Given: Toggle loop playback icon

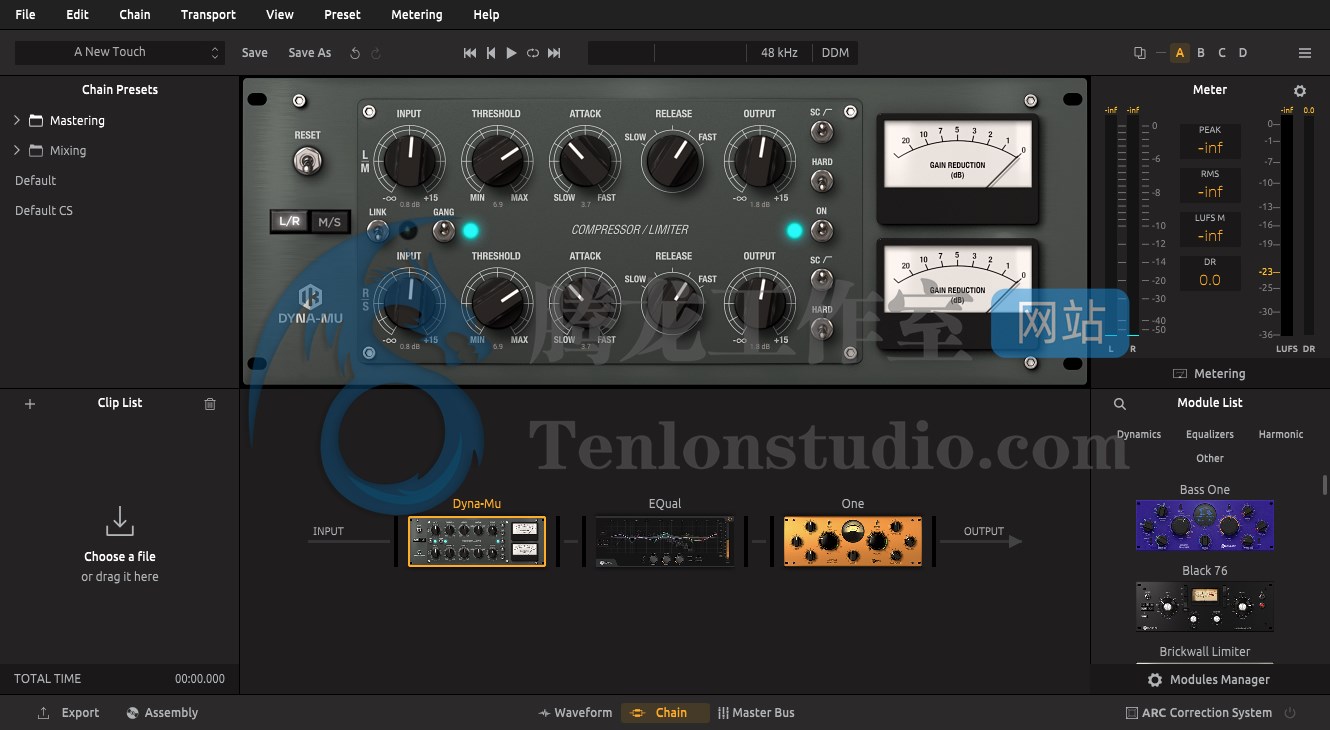Looking at the screenshot, I should 533,53.
